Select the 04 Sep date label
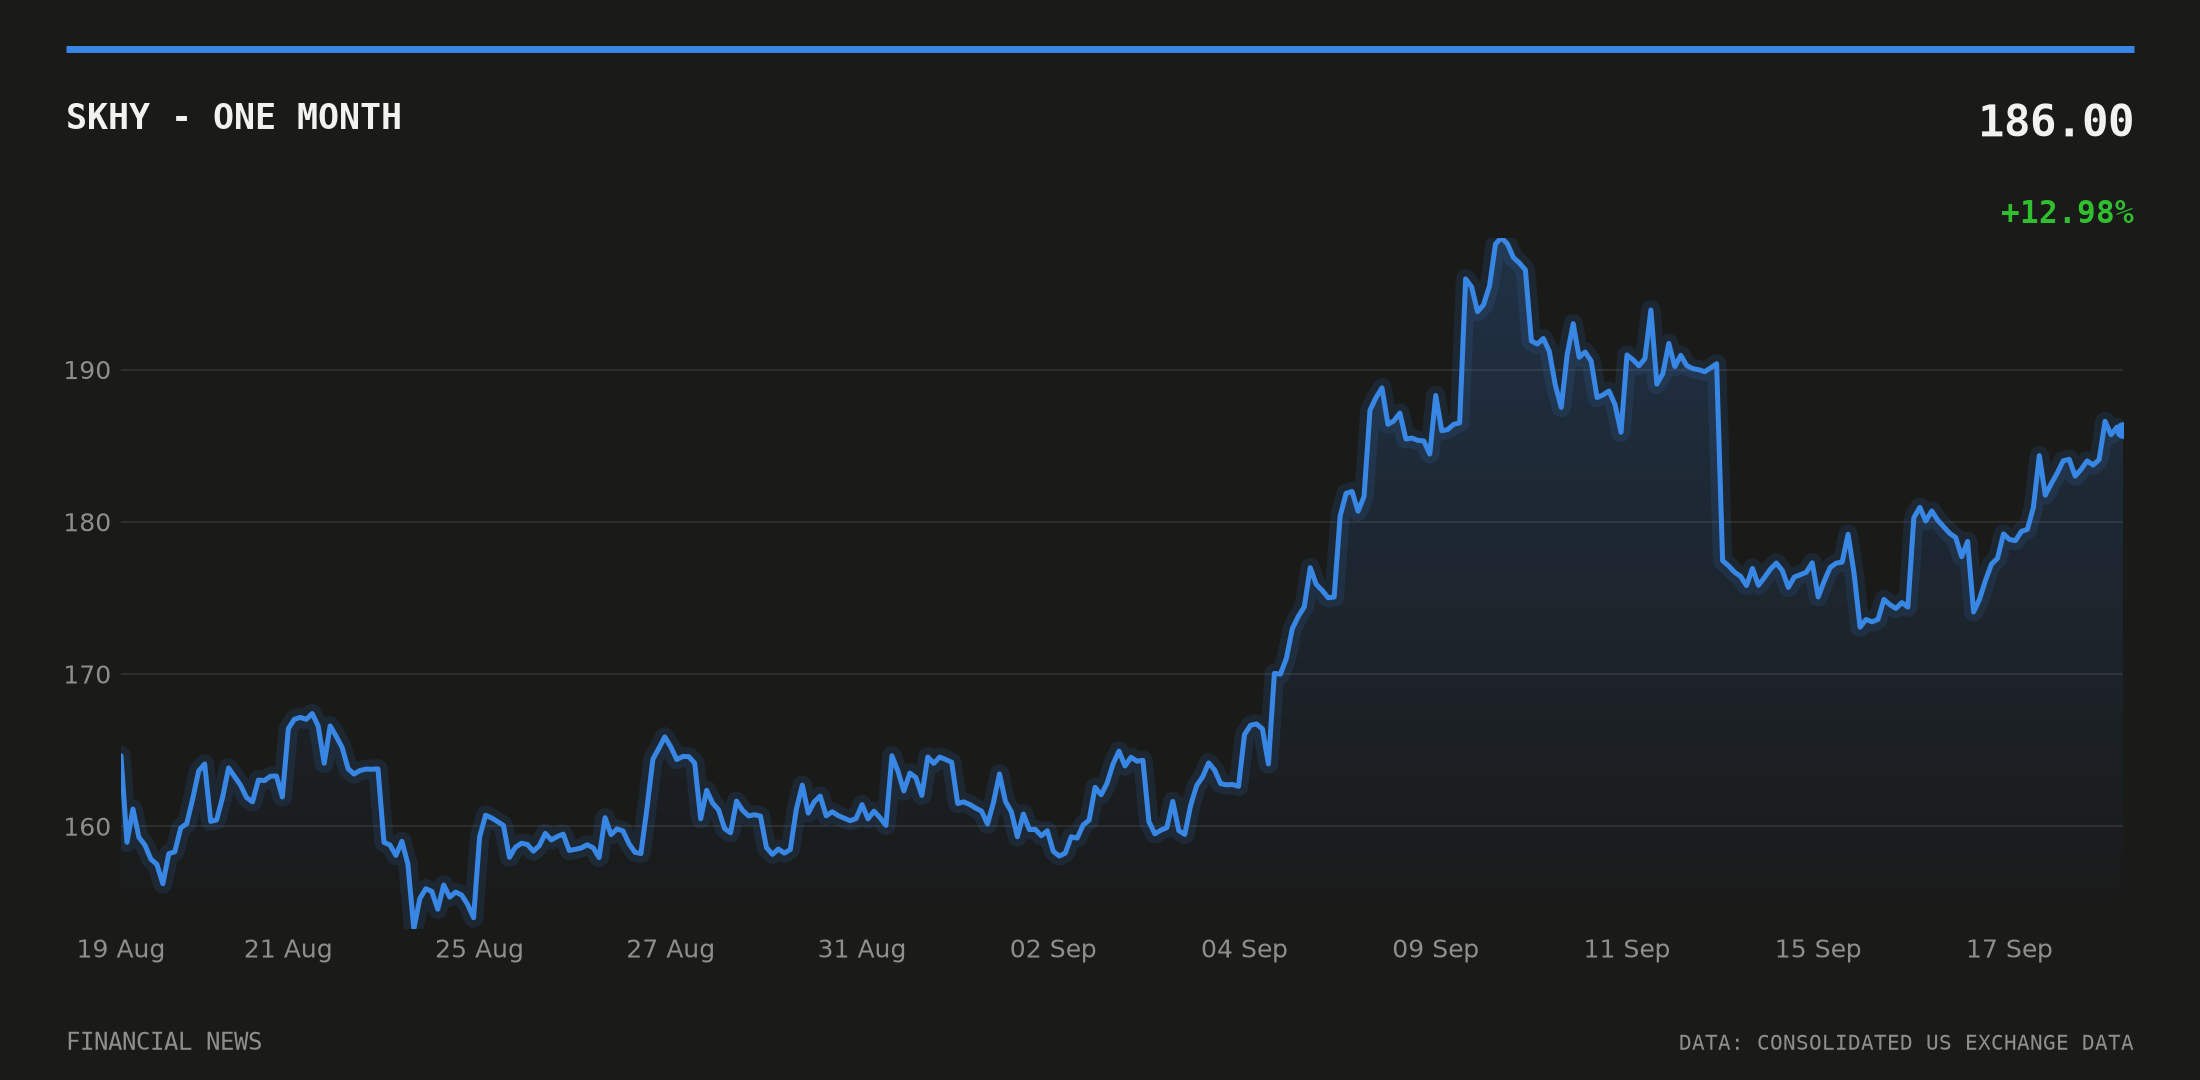This screenshot has width=2200, height=1080. coord(1244,949)
